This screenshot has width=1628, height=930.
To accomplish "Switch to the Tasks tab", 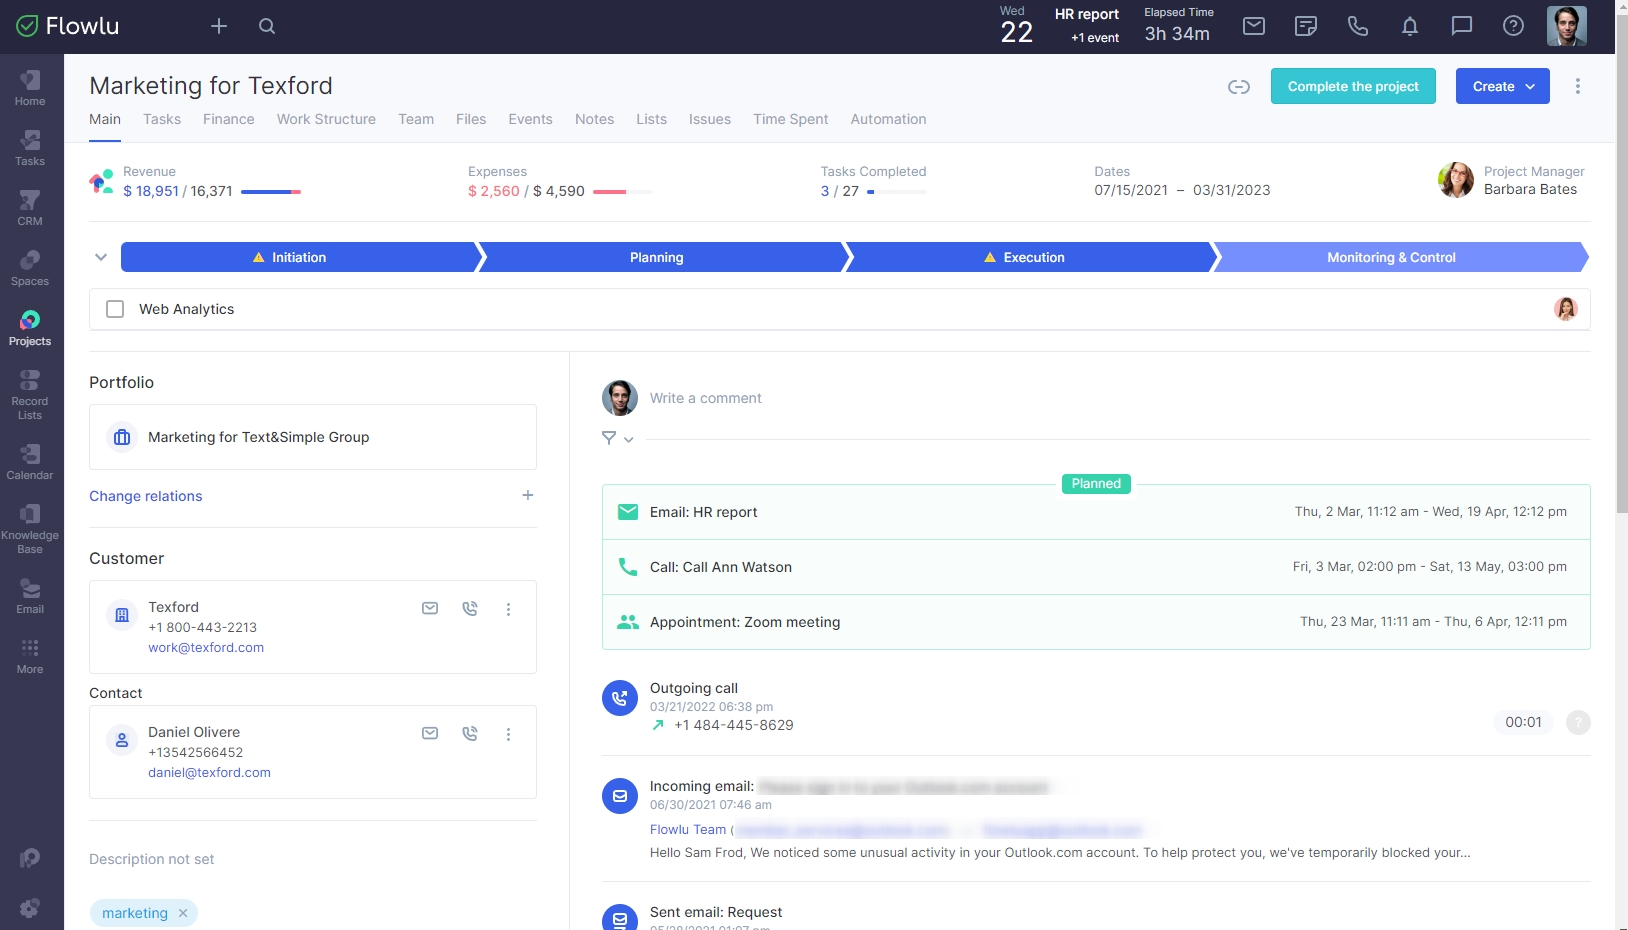I will coord(162,119).
